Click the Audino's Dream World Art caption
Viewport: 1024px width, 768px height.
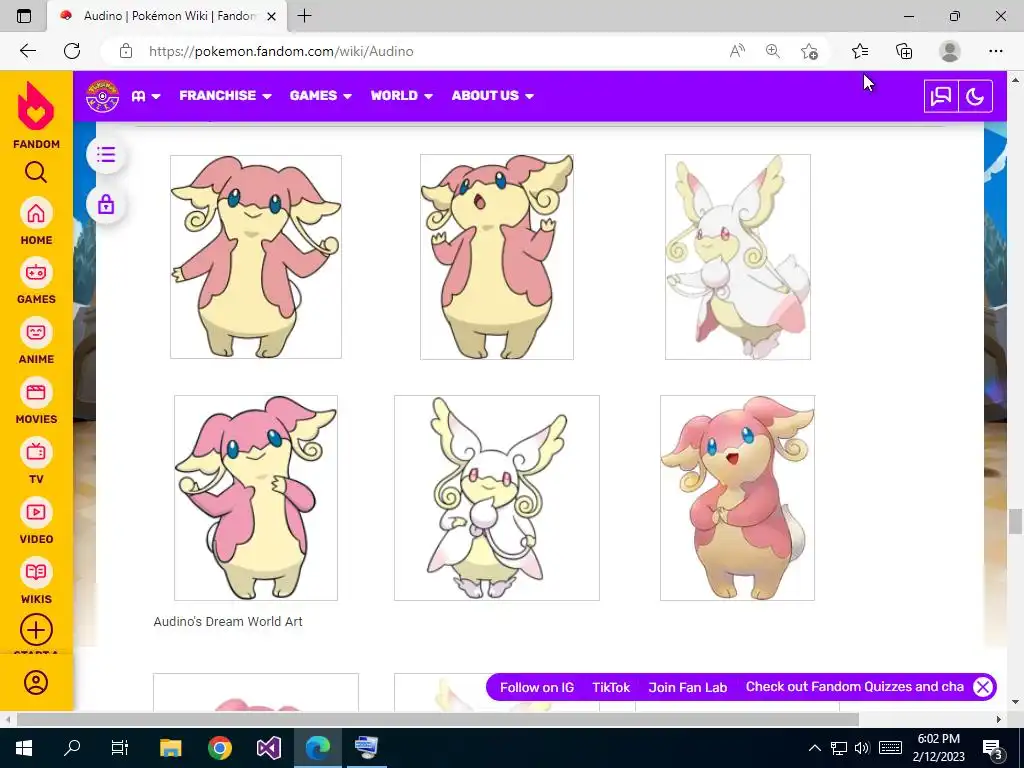(228, 622)
